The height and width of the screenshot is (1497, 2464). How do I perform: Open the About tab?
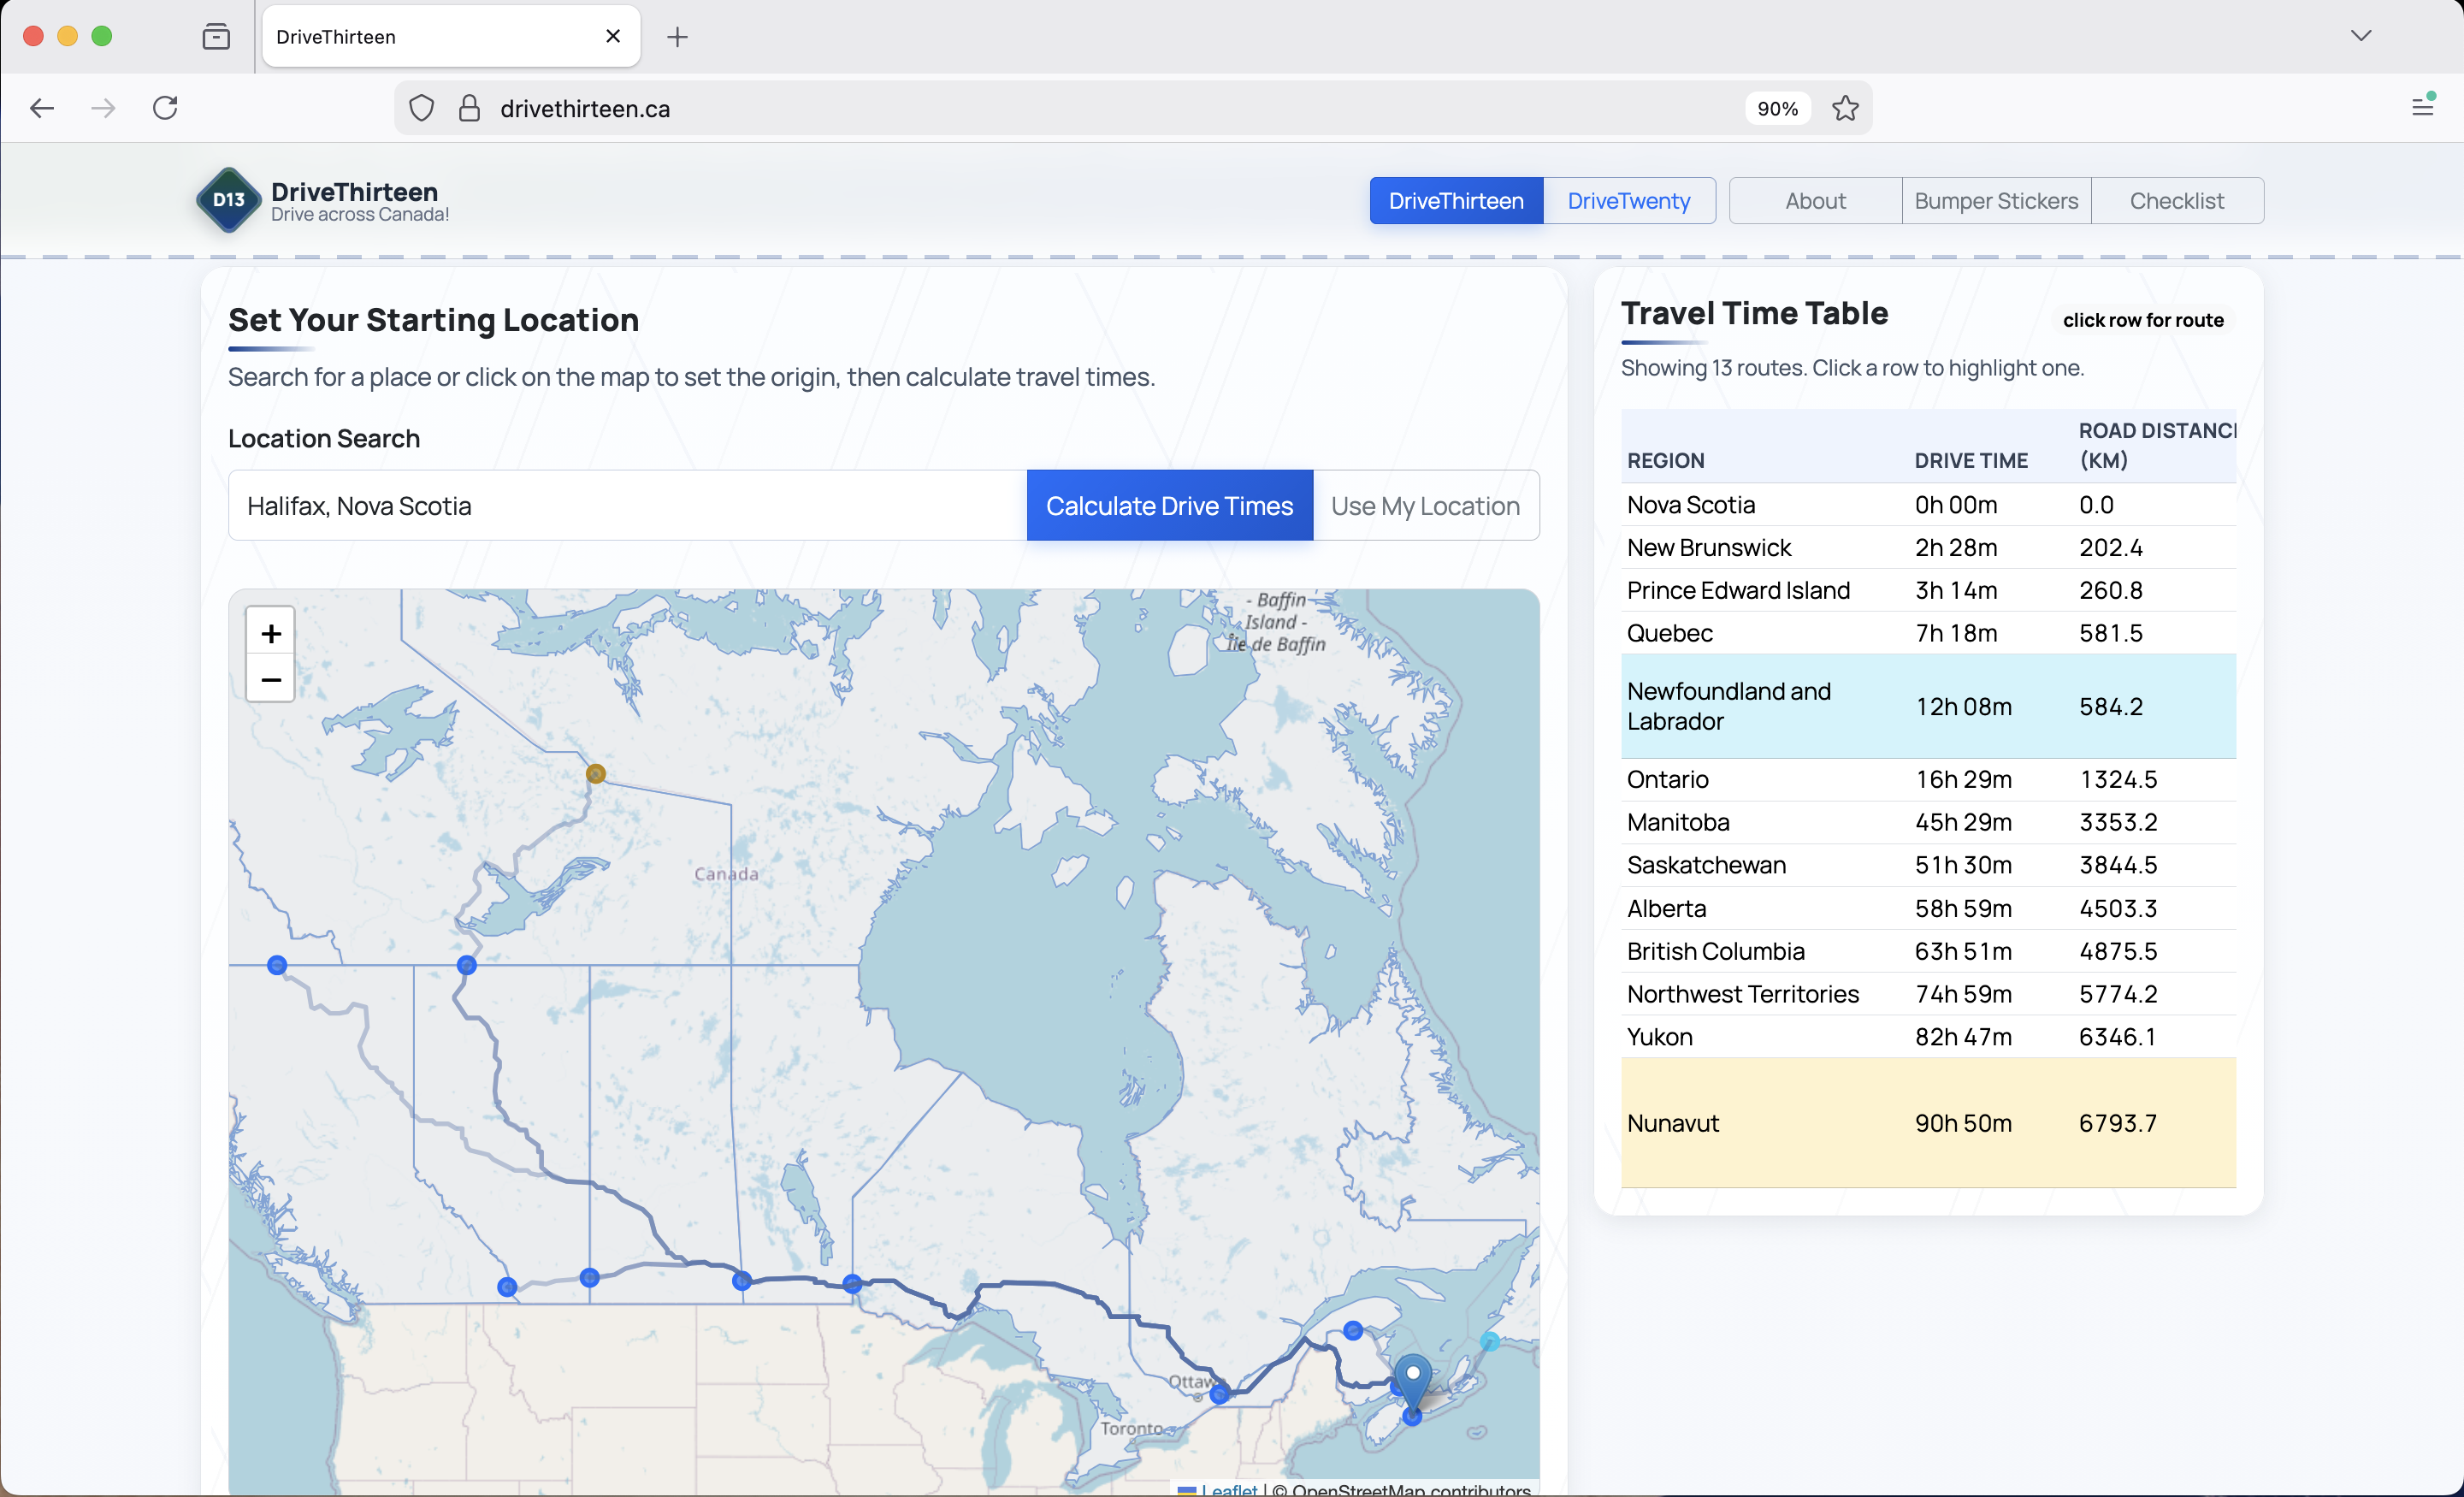pos(1815,201)
